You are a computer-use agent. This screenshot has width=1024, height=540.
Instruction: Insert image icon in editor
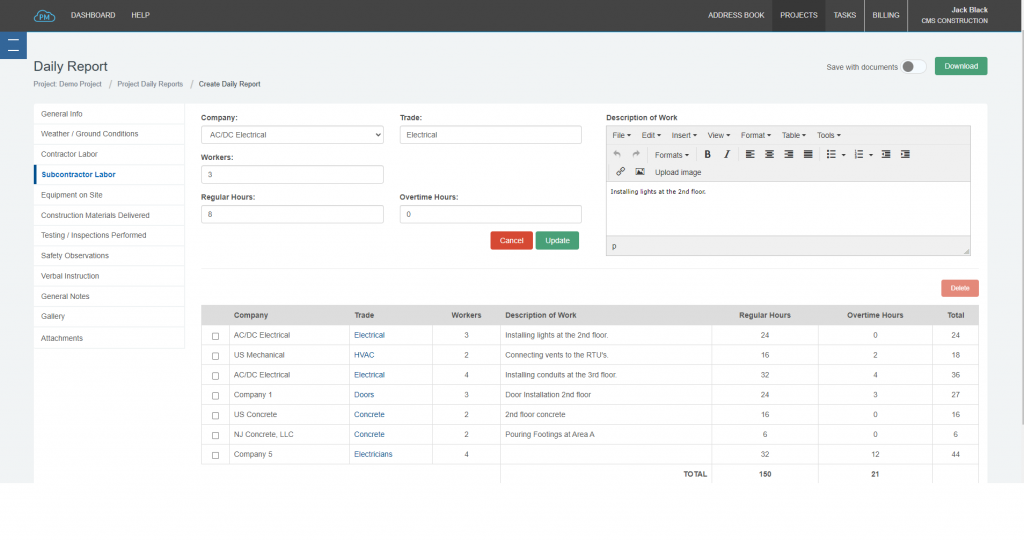point(639,172)
